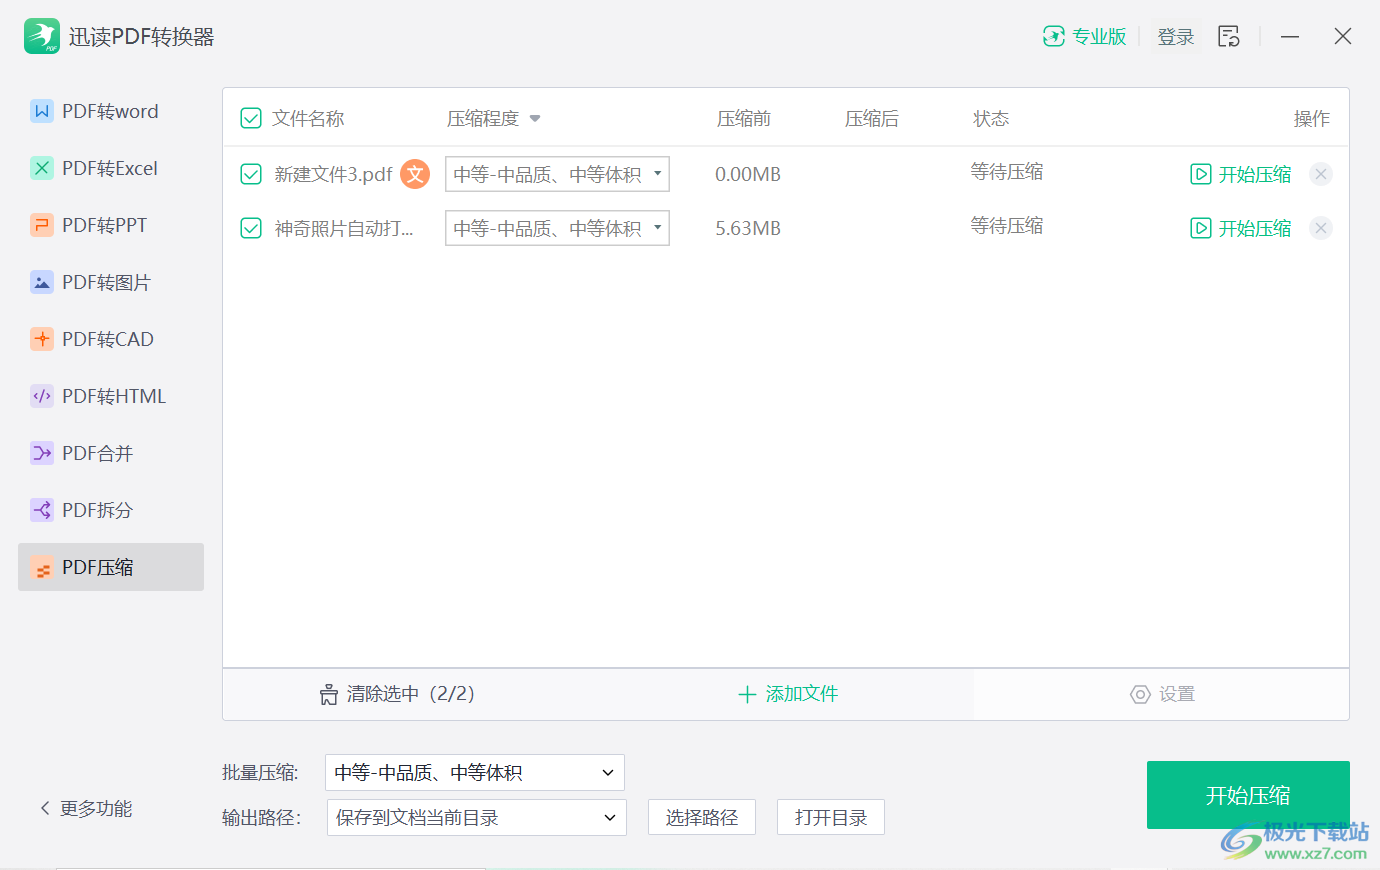Open compression level dropdown for 神奇照片自动打 file
Screen dimensions: 1380x870
[557, 228]
